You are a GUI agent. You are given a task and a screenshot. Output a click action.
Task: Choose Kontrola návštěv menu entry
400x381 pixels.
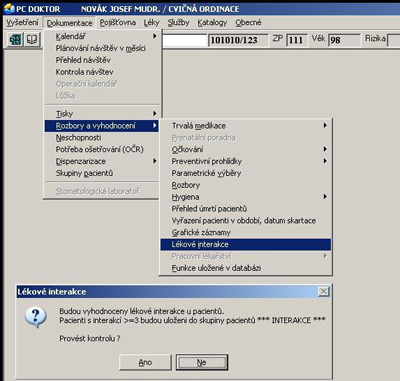pos(102,72)
